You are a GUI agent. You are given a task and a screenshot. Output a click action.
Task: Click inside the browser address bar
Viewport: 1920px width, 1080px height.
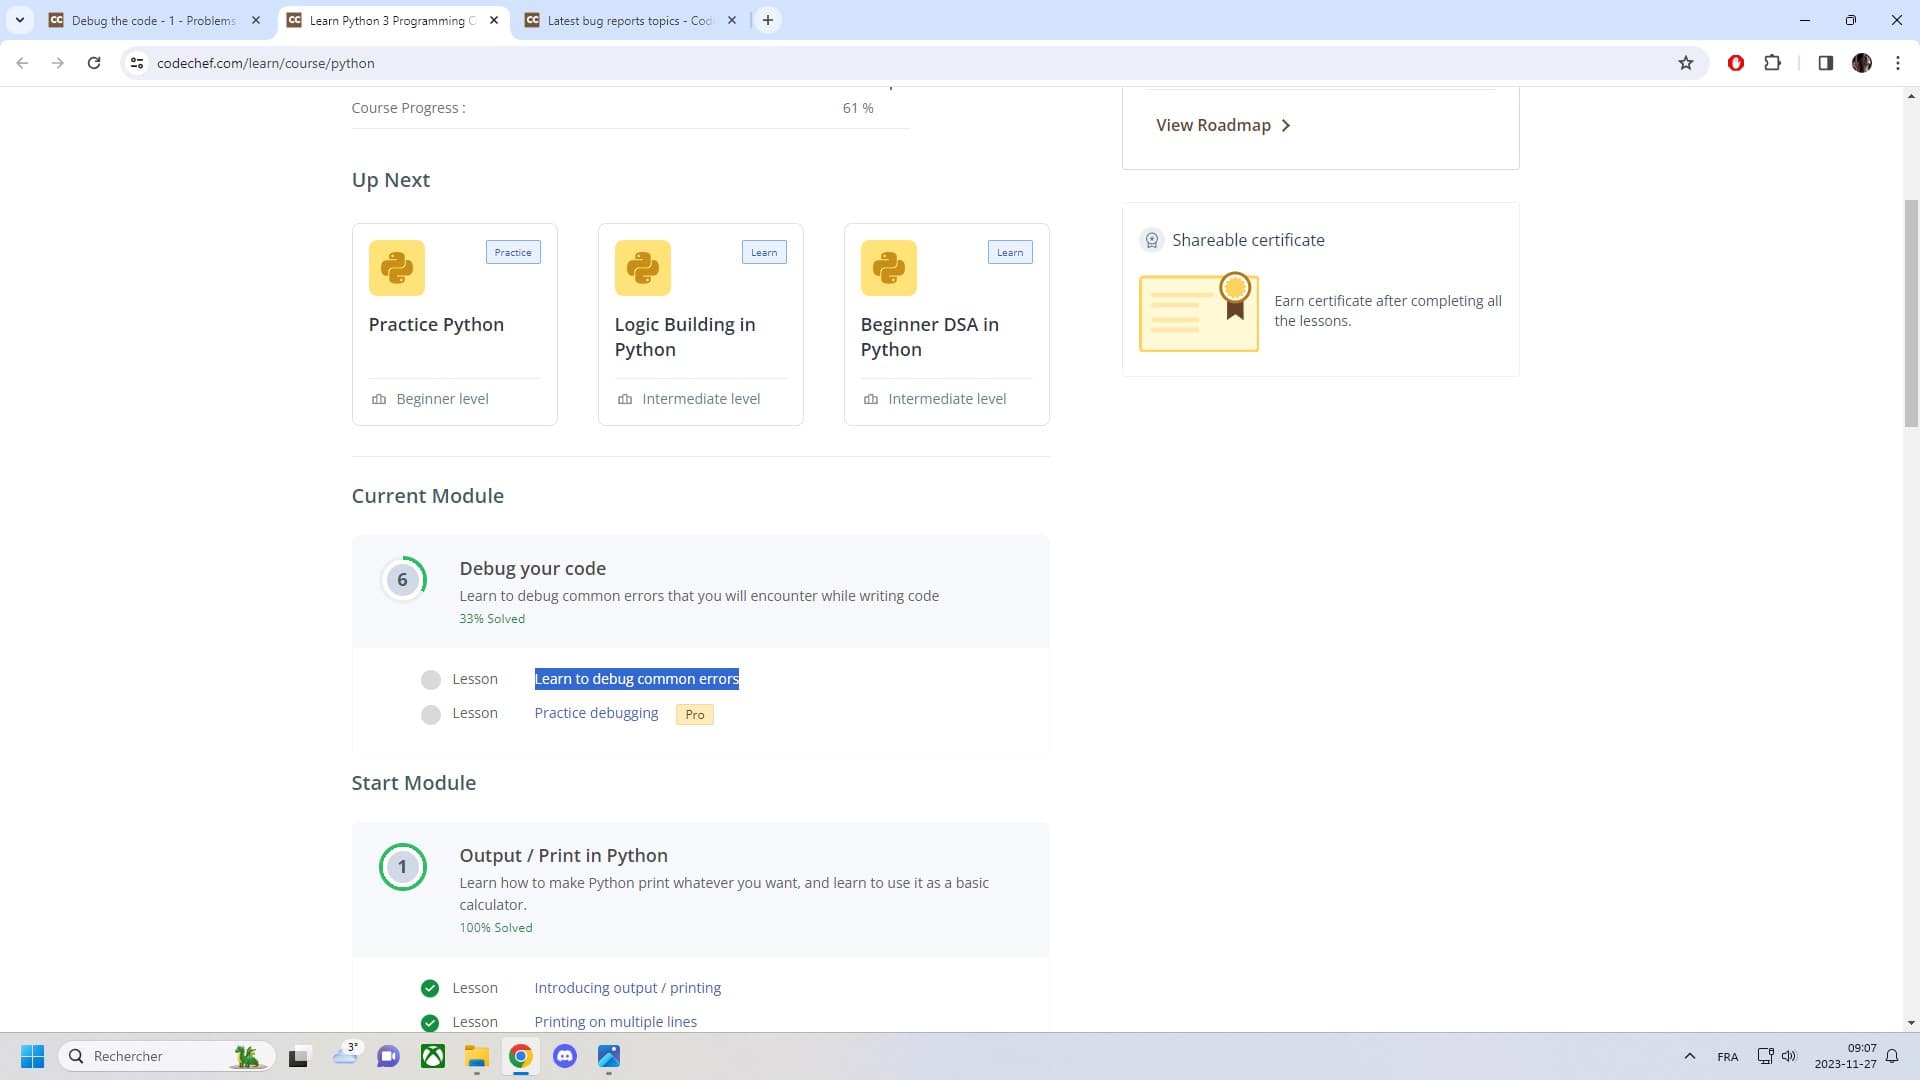400,62
